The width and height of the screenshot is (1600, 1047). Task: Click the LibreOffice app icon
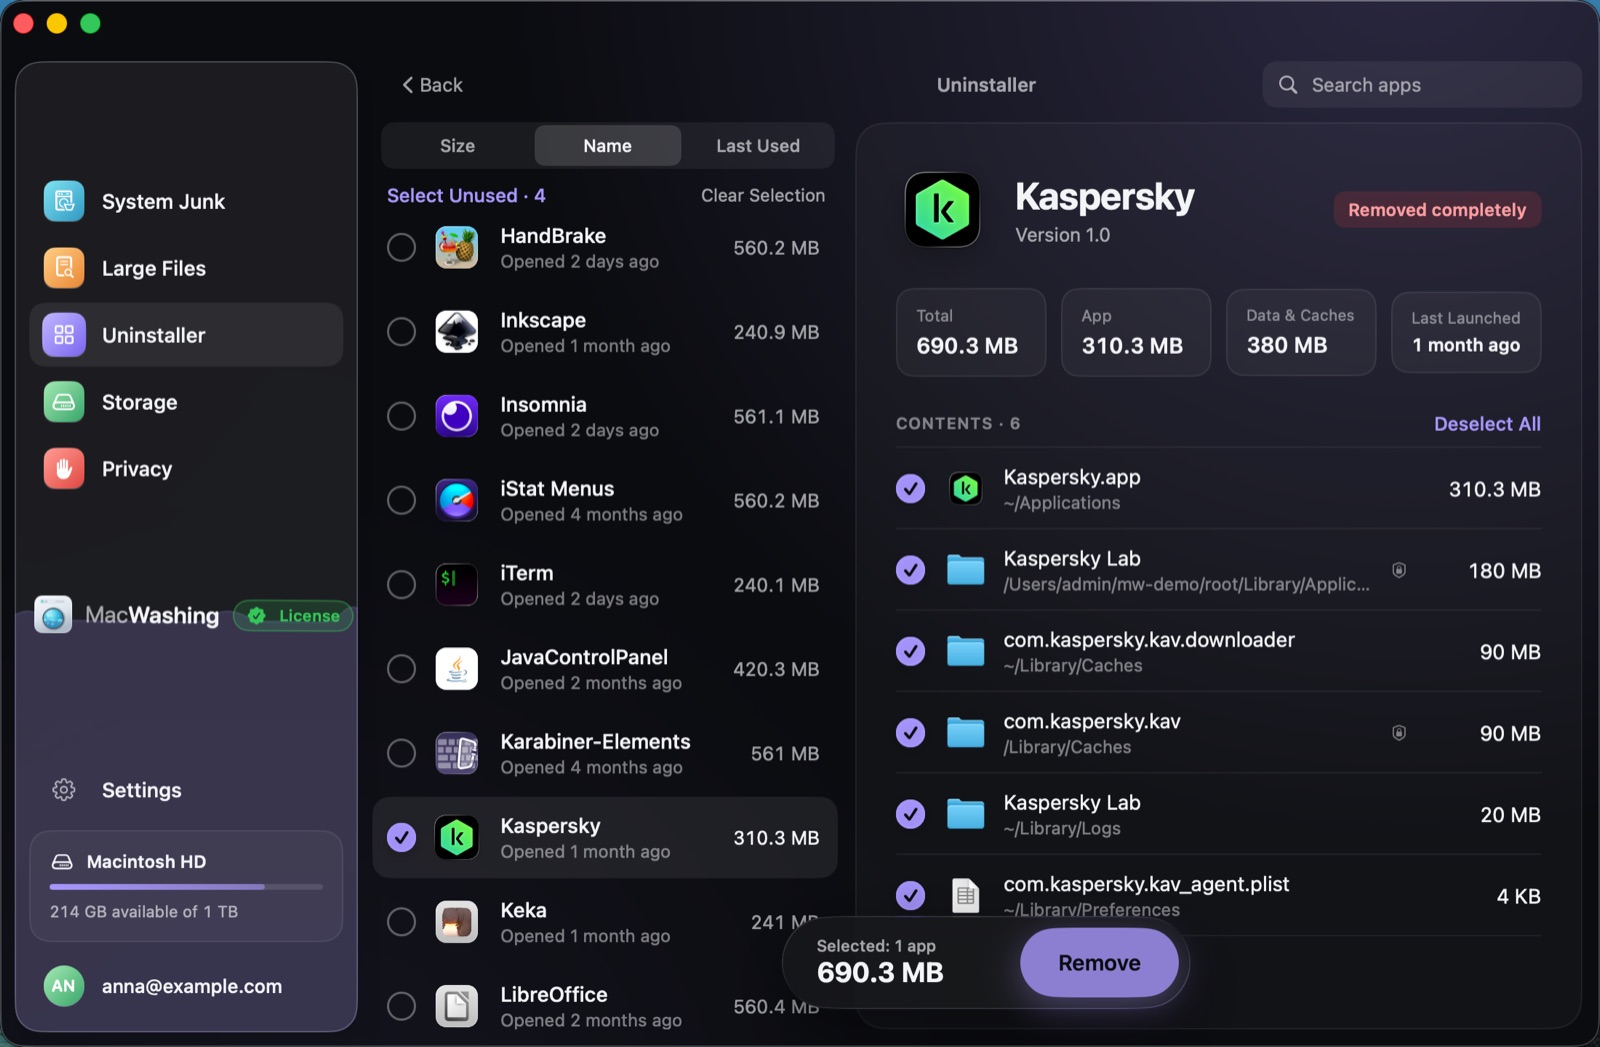click(457, 1006)
